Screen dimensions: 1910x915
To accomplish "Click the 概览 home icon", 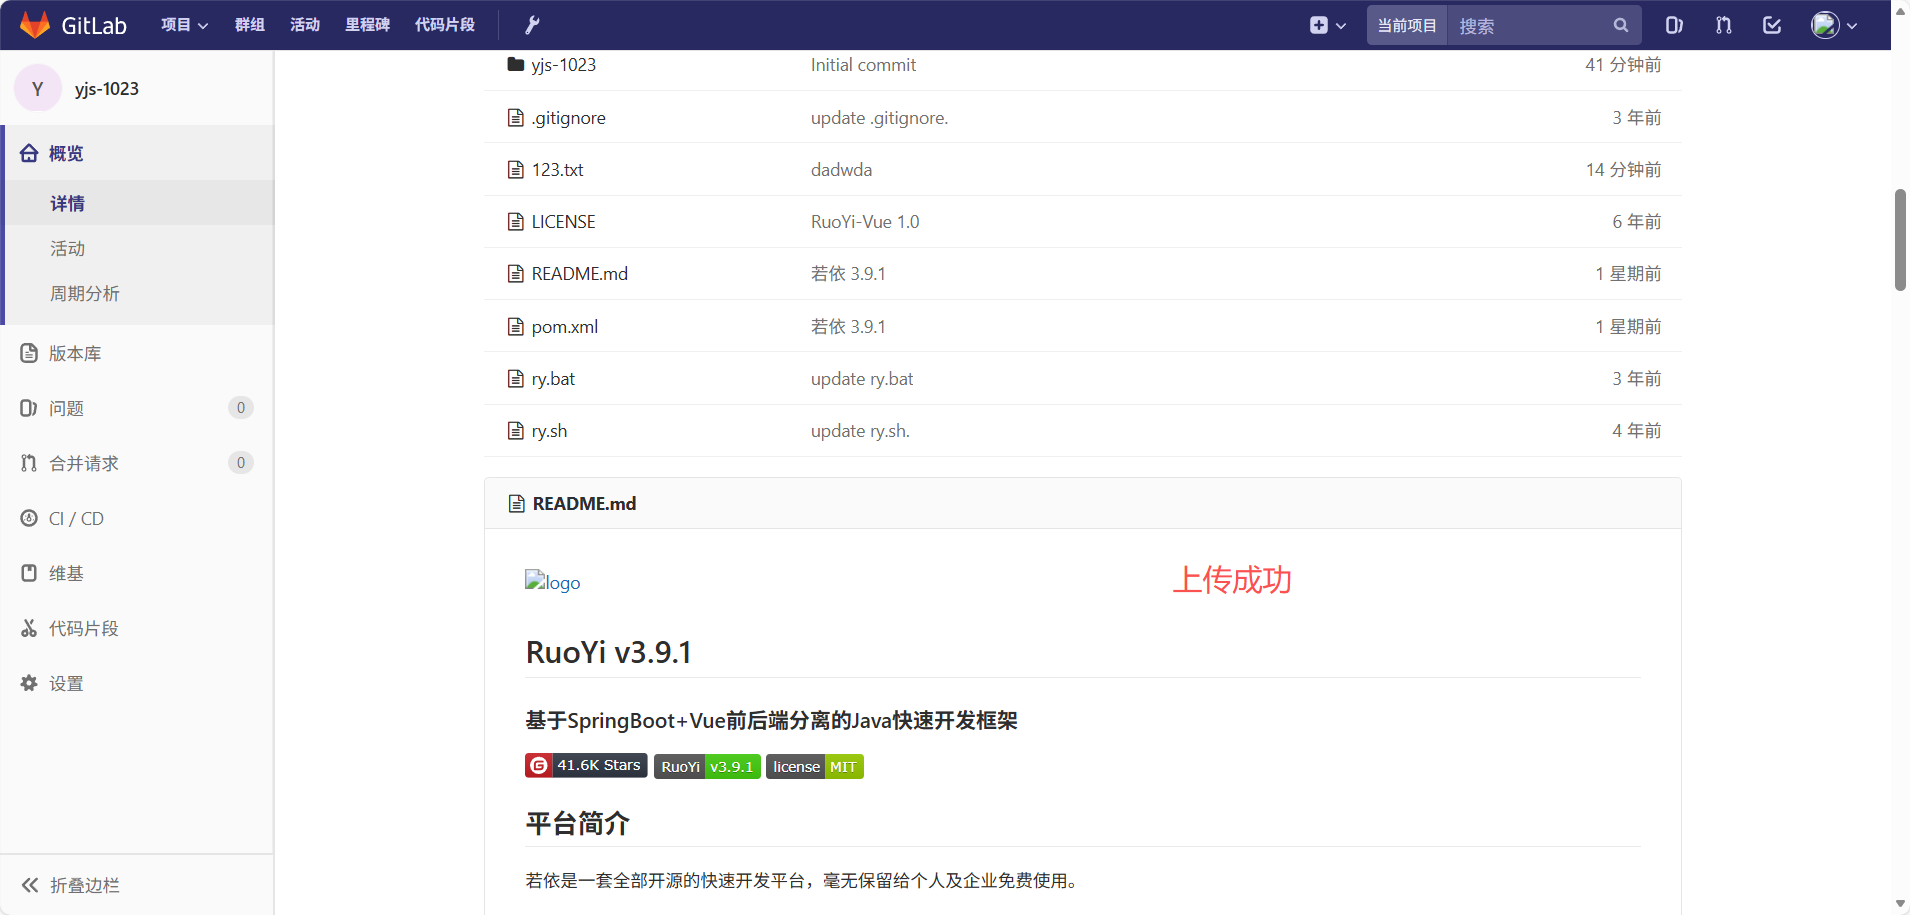I will tap(29, 153).
